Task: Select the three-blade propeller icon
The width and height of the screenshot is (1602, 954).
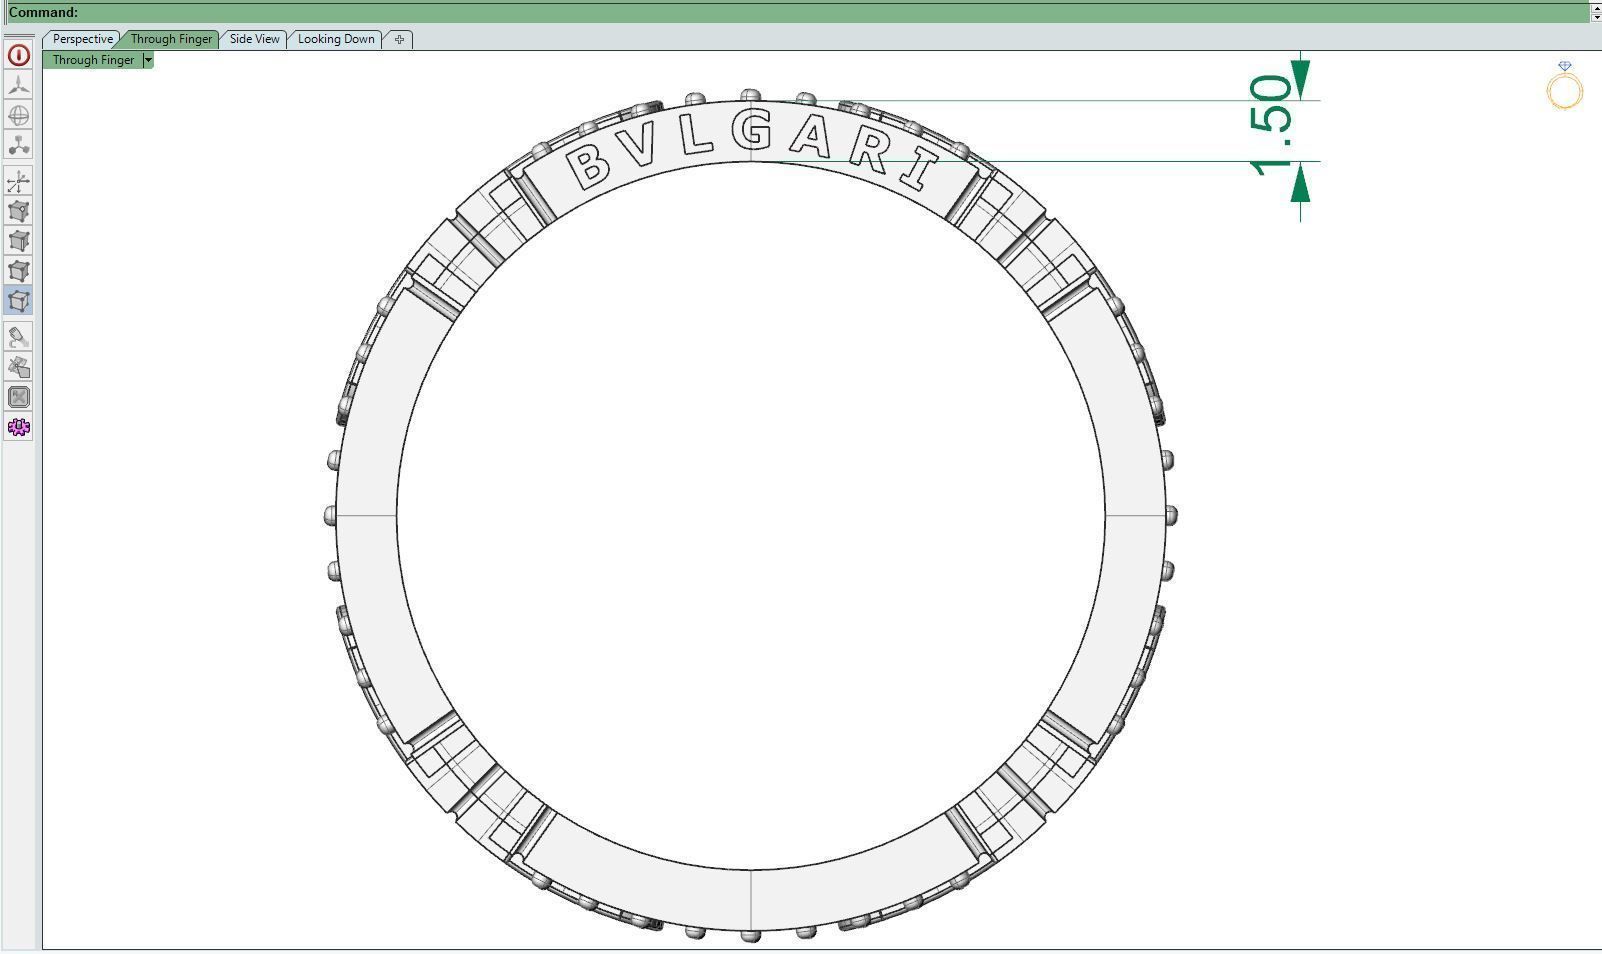Action: (18, 86)
